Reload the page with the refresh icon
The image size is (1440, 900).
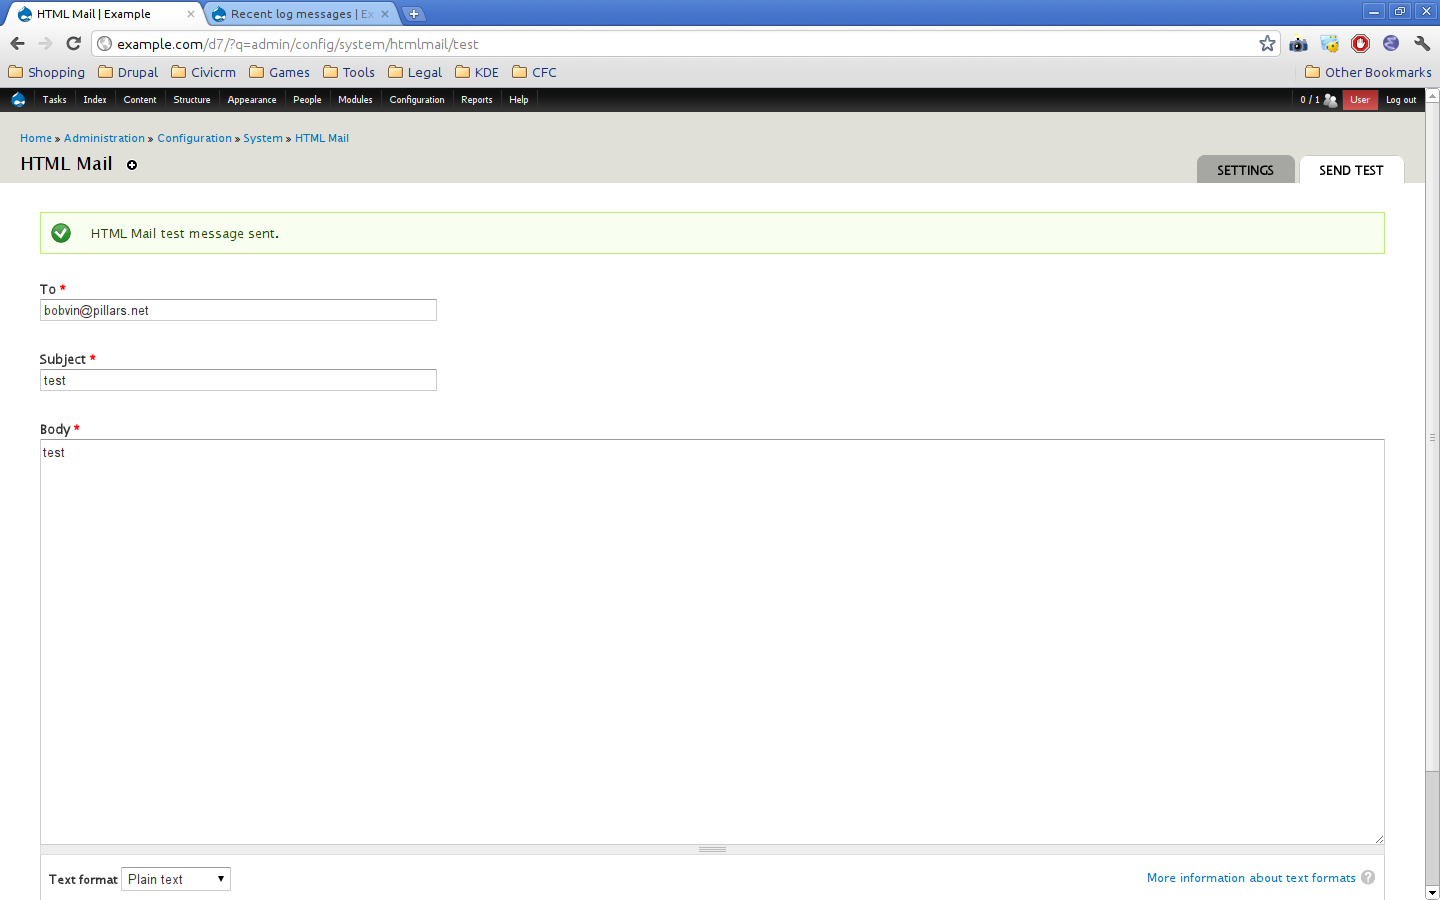[73, 43]
